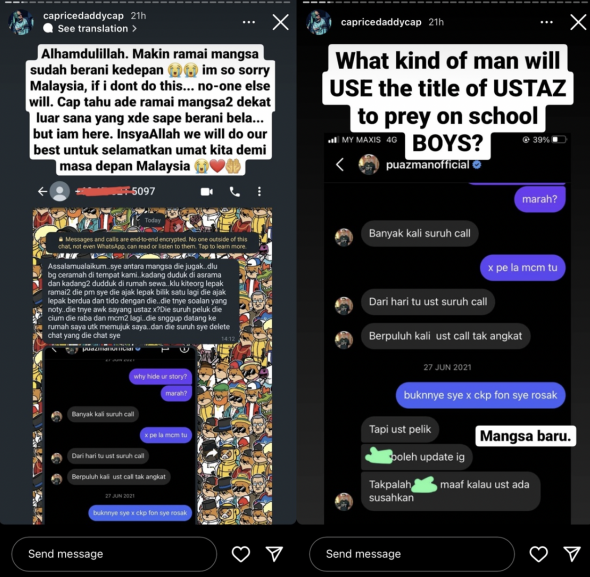Tap the WhatsApp voice call icon
Screen dimensions: 590x577
pyautogui.click(x=235, y=192)
